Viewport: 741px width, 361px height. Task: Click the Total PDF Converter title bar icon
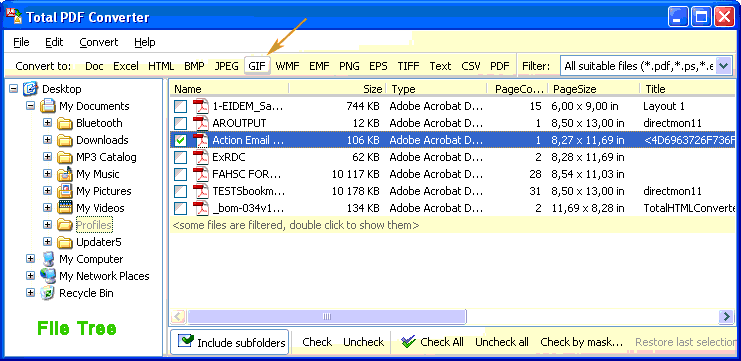pos(14,17)
